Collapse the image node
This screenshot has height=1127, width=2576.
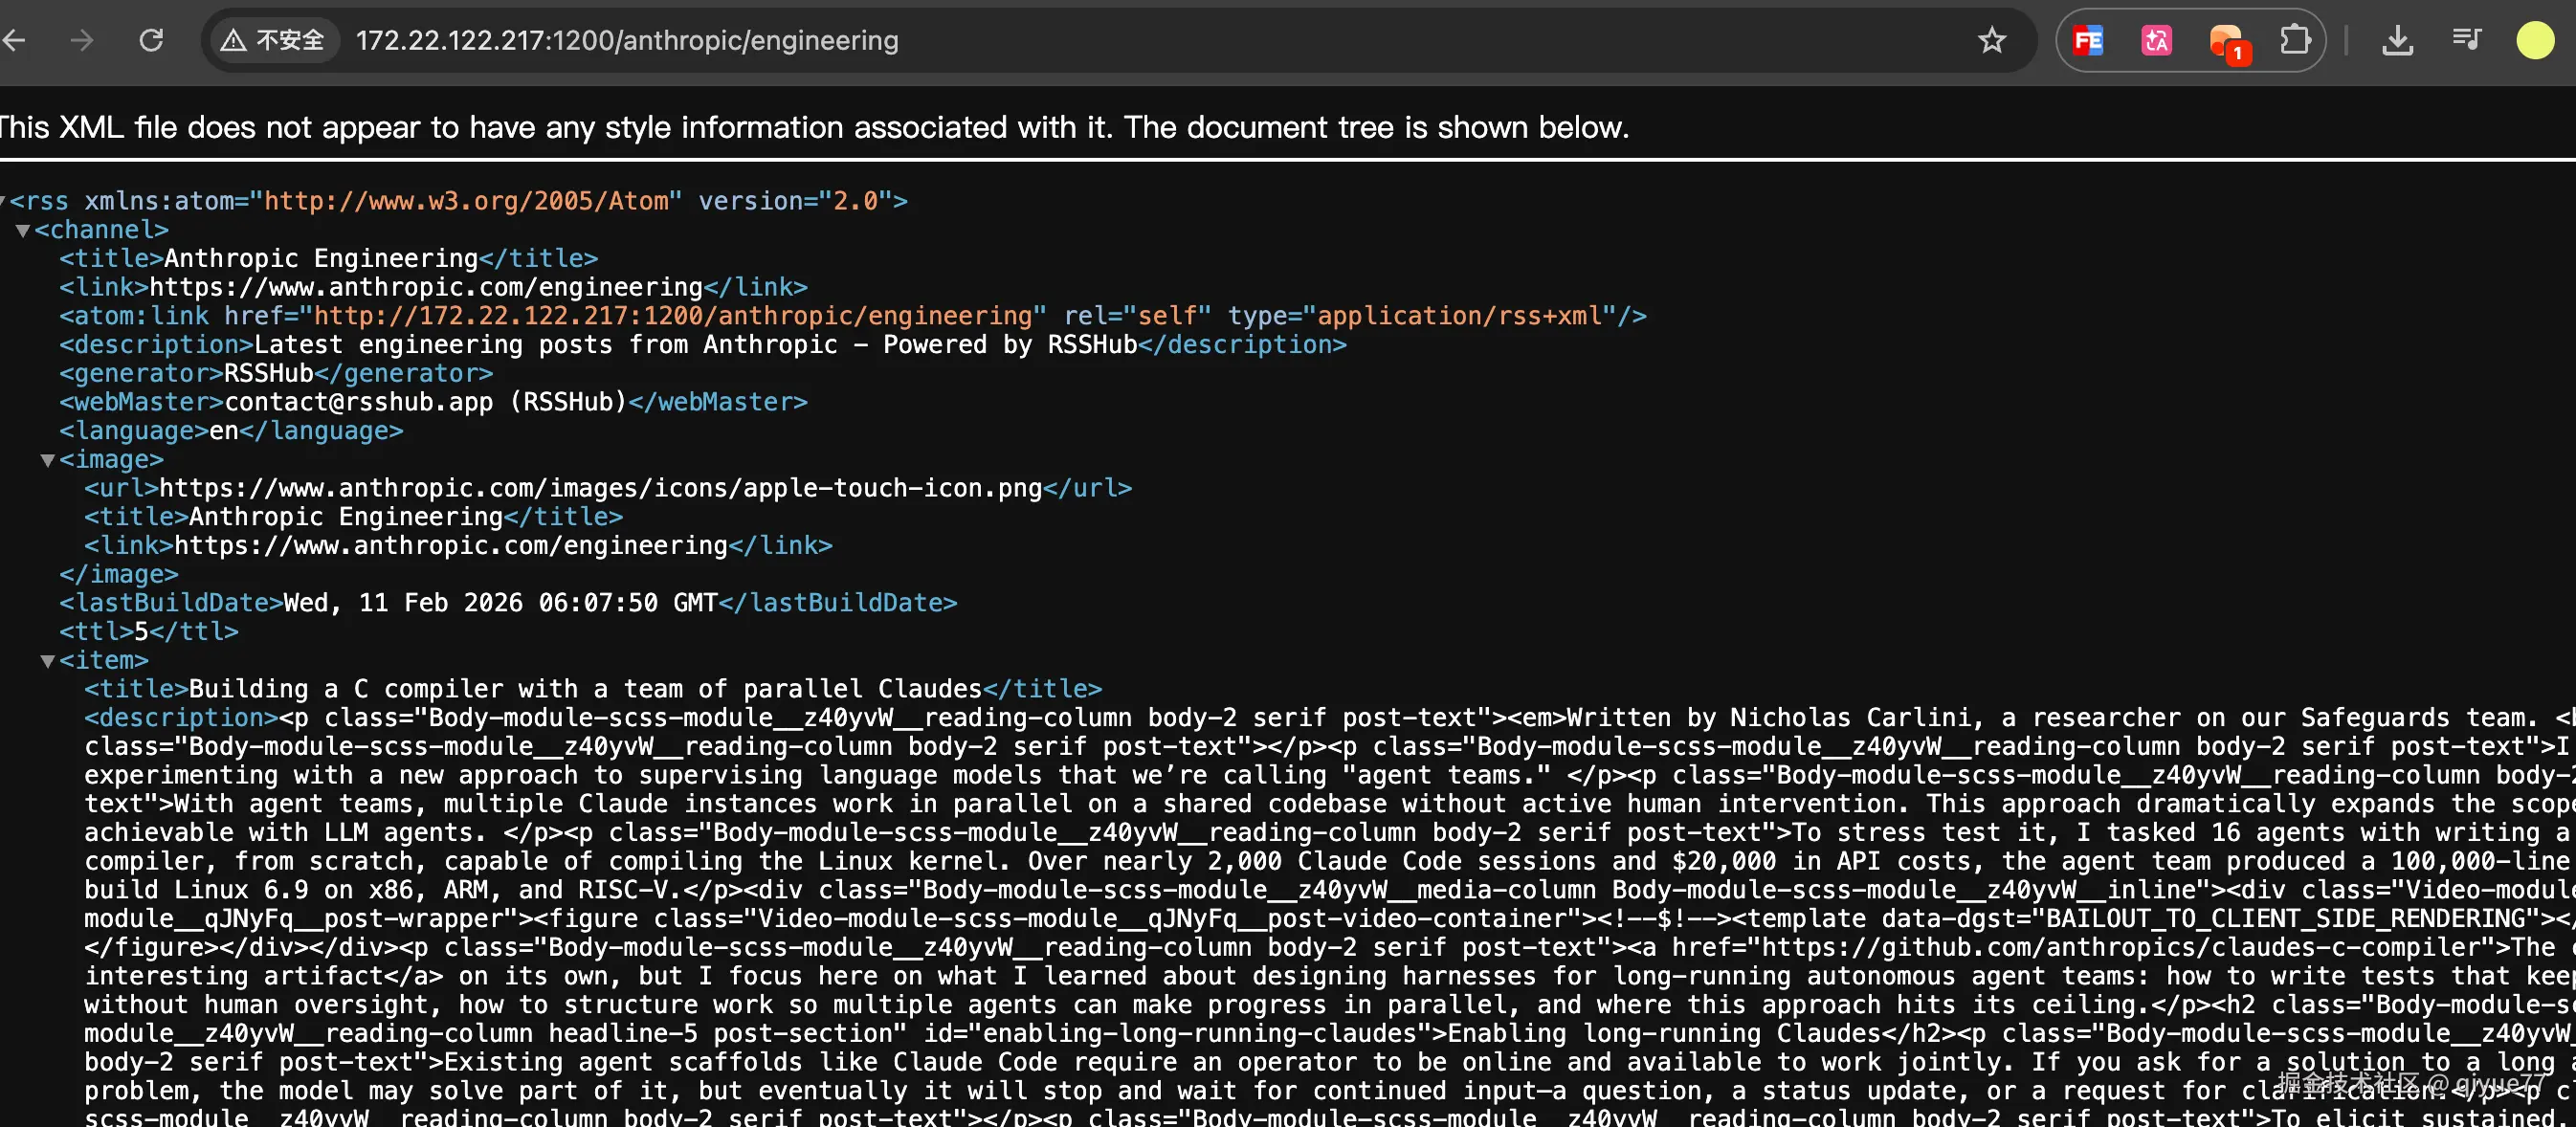(x=47, y=460)
